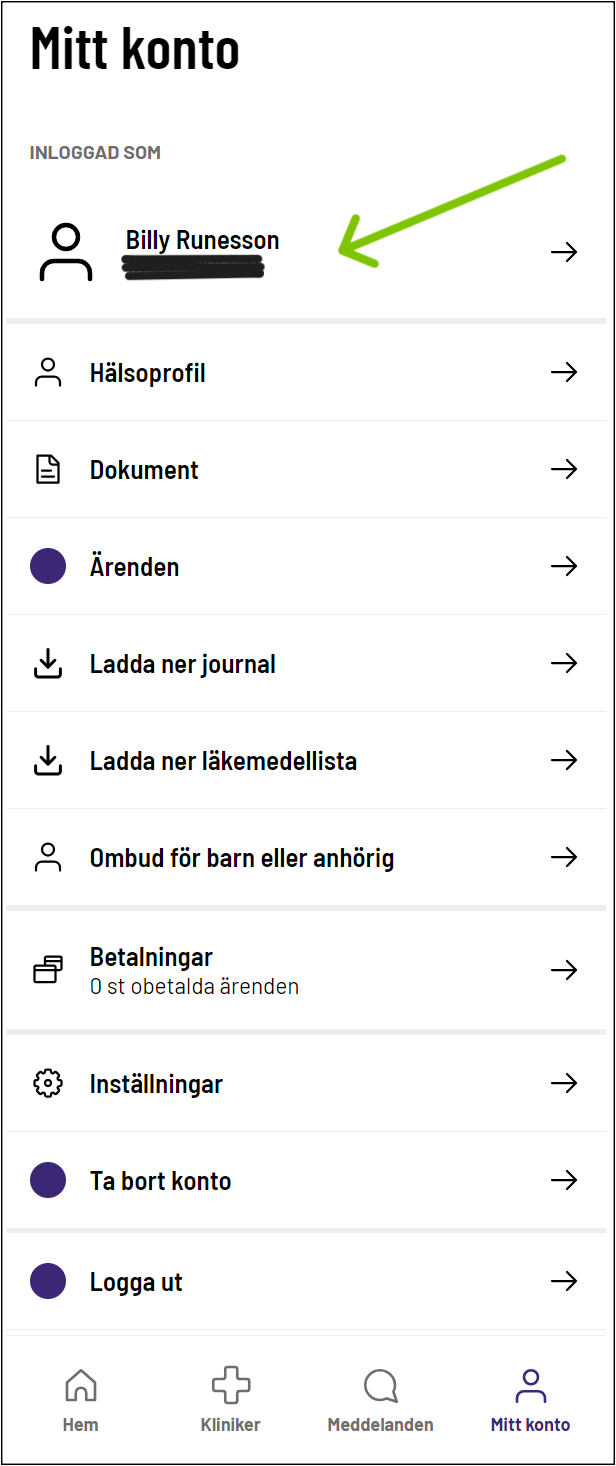Open Ombud för barn eller anhörig
Viewport: 616px width, 1466px height.
242,857
